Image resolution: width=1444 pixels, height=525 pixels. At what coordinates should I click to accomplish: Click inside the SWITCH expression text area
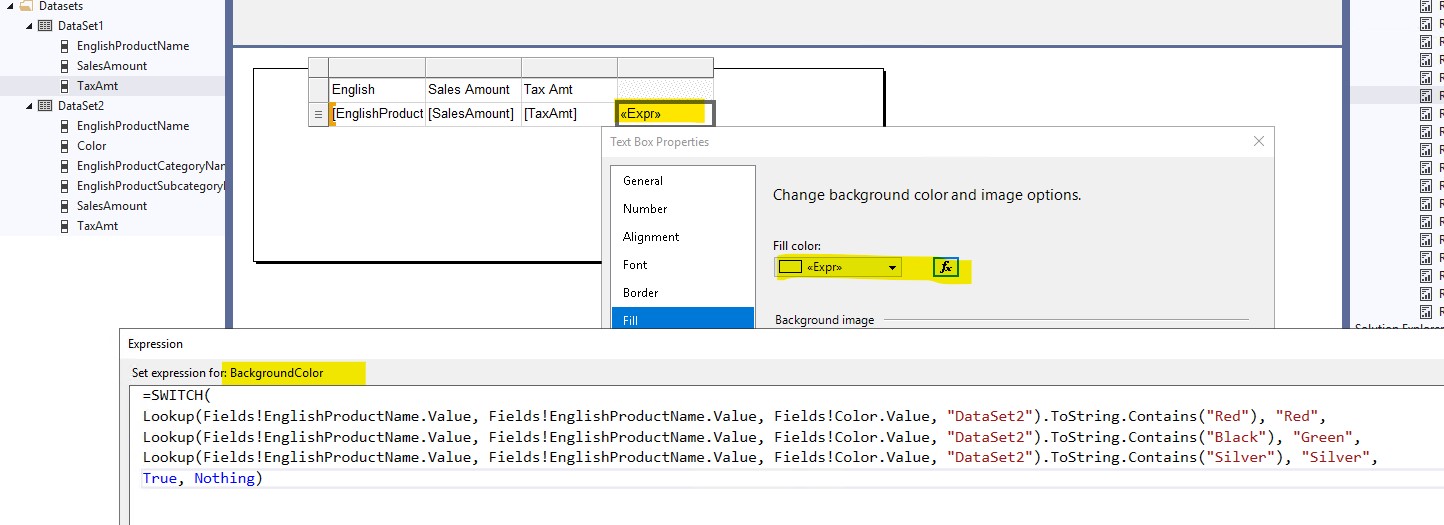[787, 454]
